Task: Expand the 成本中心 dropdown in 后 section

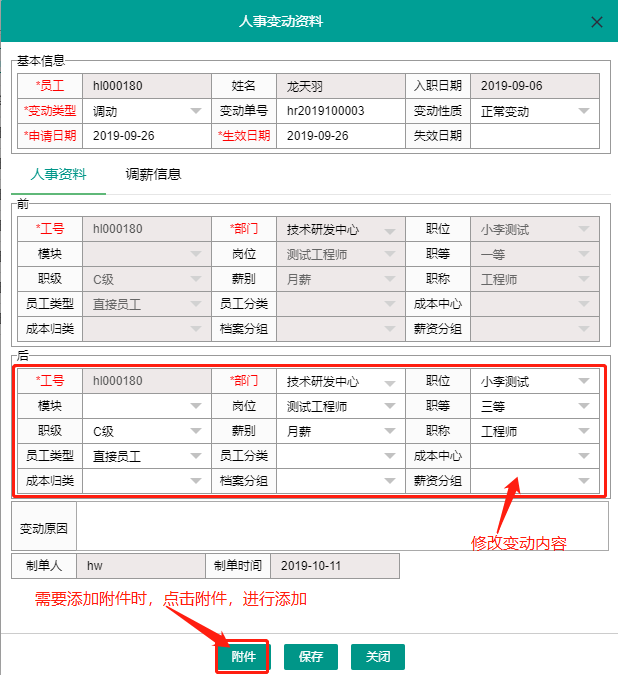Action: (x=584, y=456)
